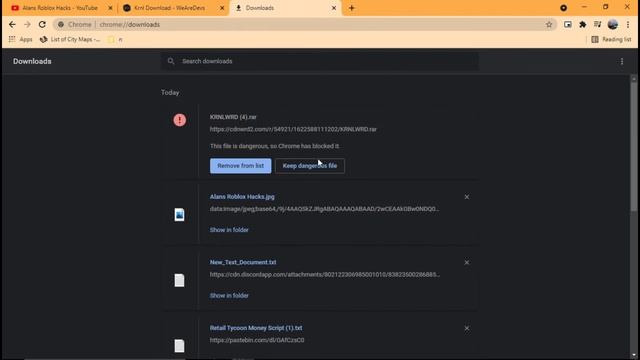Remove Alans Roblox Hacks.jpg from list
Viewport: 640px width, 360px height.
(x=467, y=197)
